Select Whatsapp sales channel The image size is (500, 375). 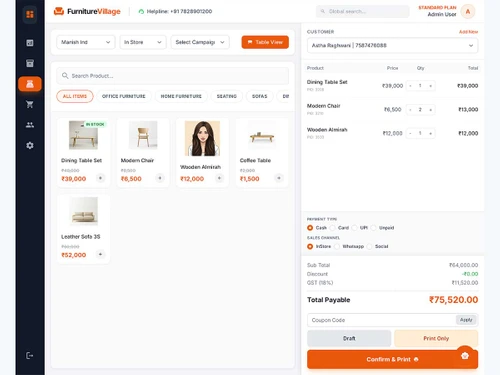(337, 246)
